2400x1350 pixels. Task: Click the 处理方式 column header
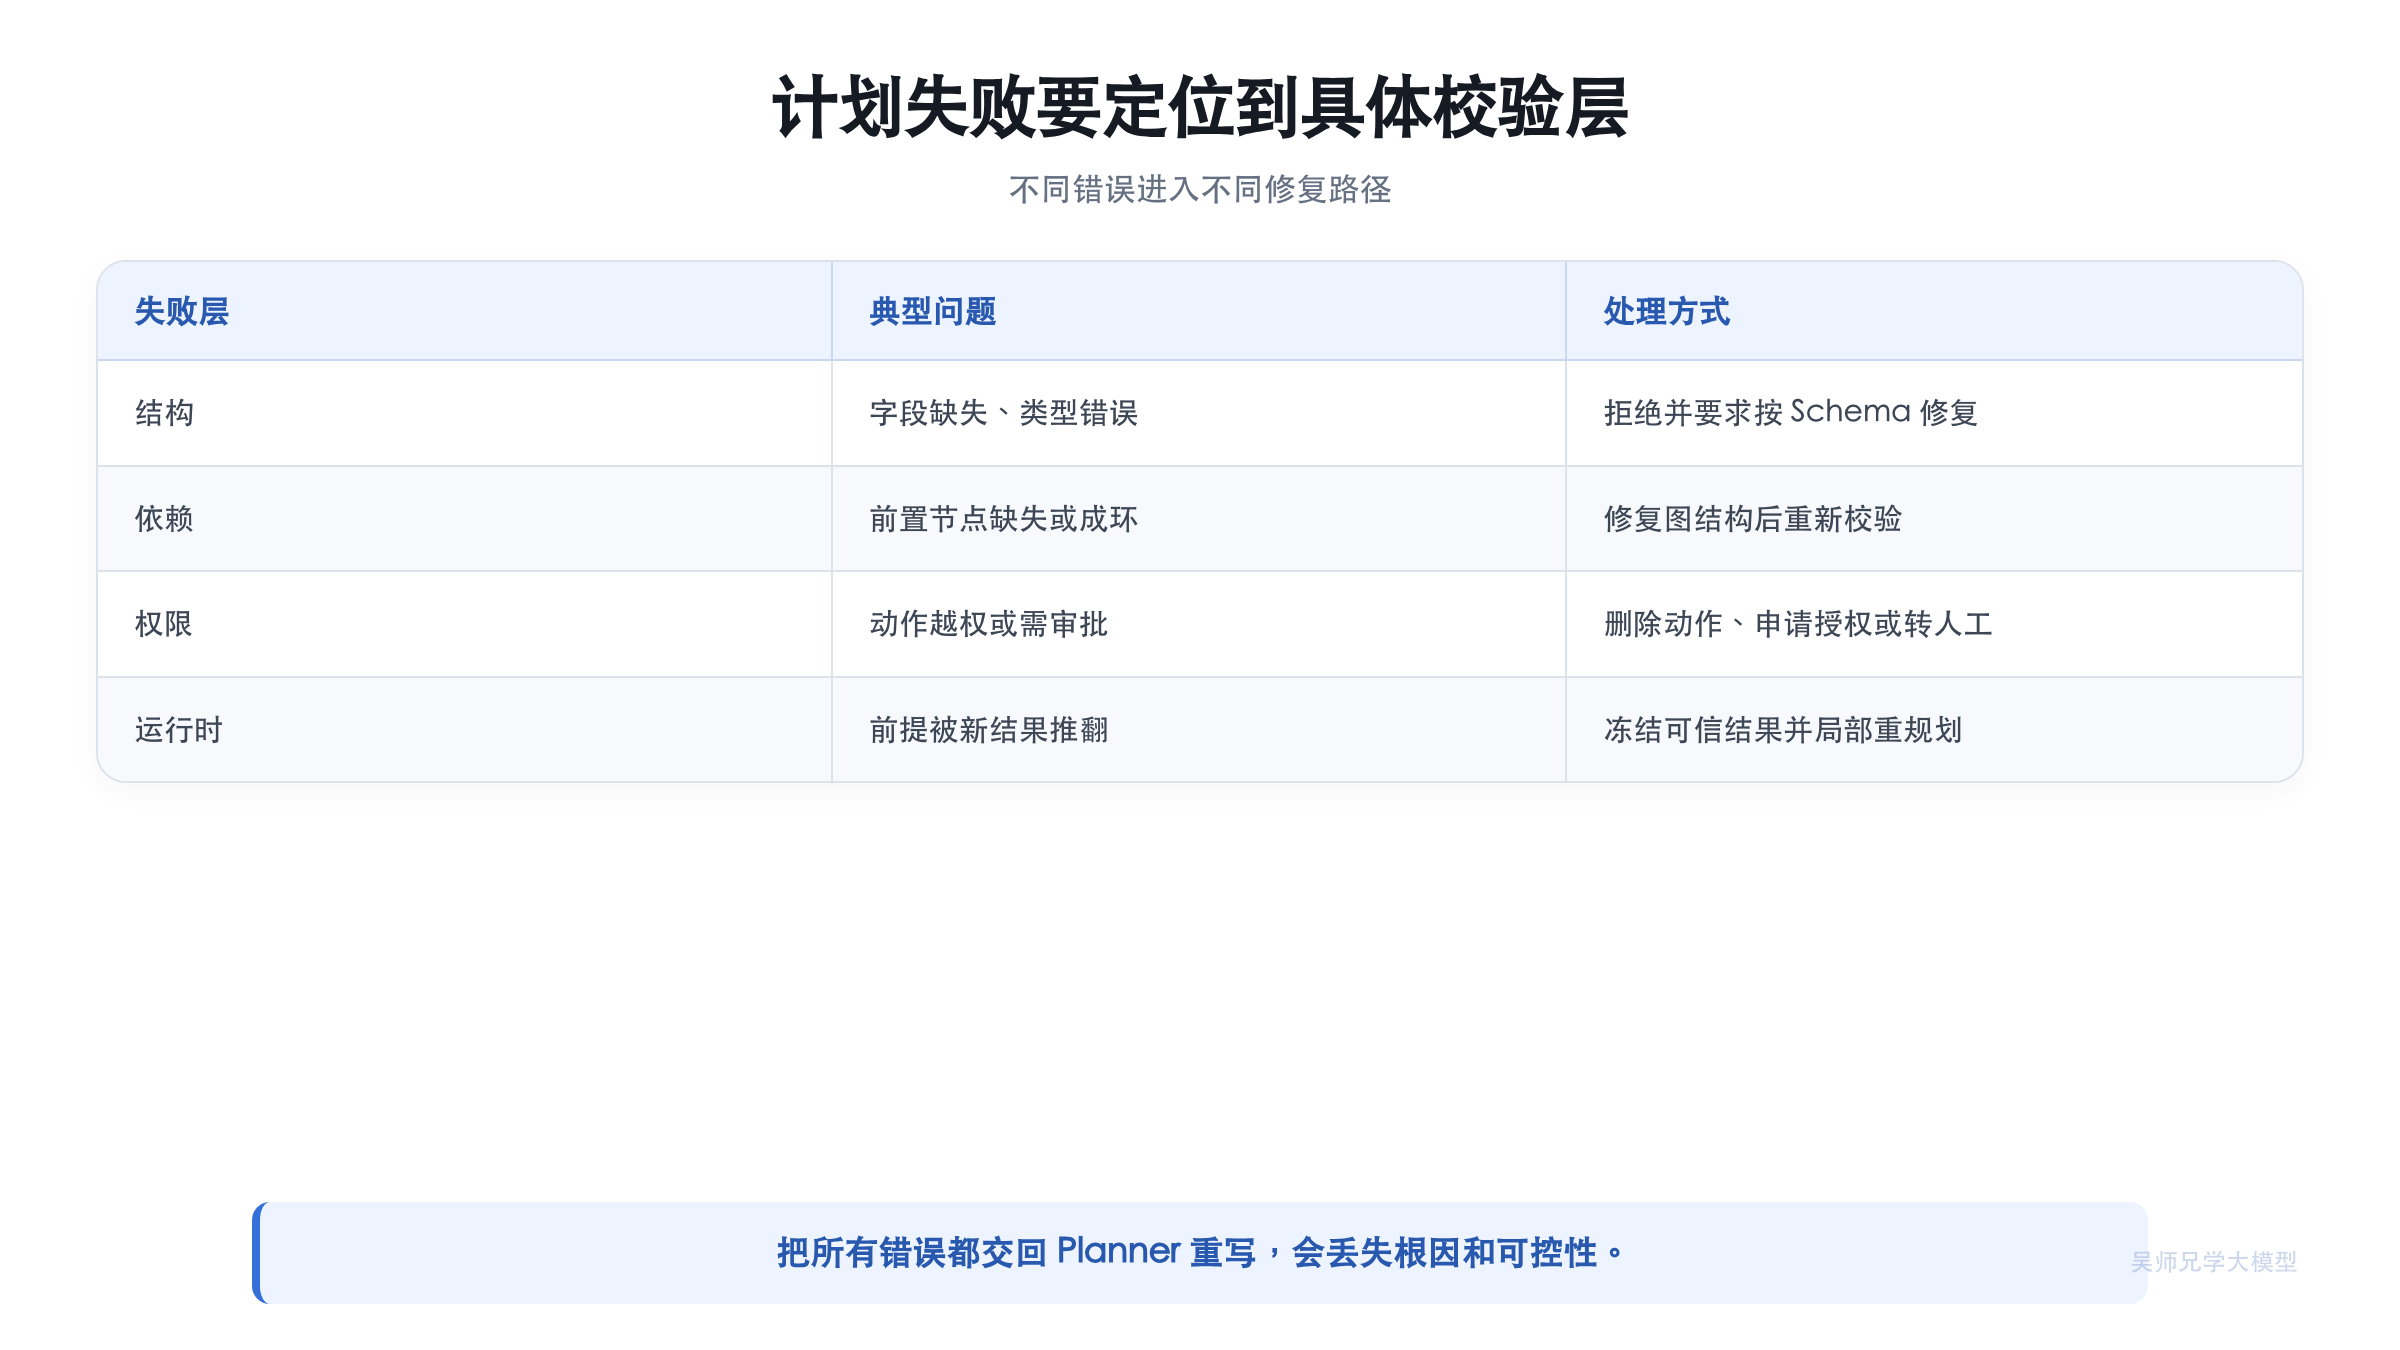[x=1934, y=311]
